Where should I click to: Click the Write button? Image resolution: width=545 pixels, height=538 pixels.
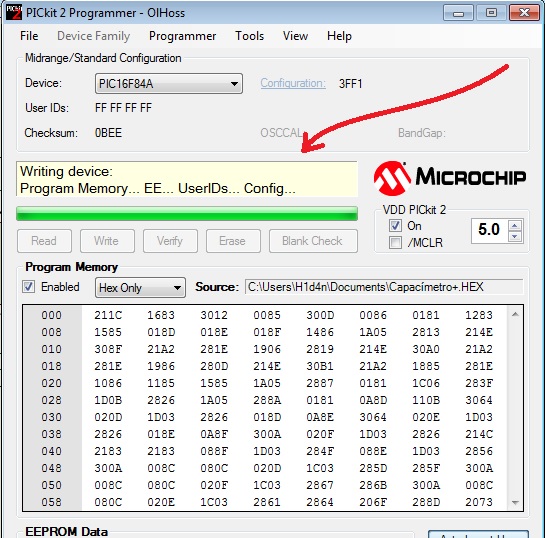click(x=107, y=241)
